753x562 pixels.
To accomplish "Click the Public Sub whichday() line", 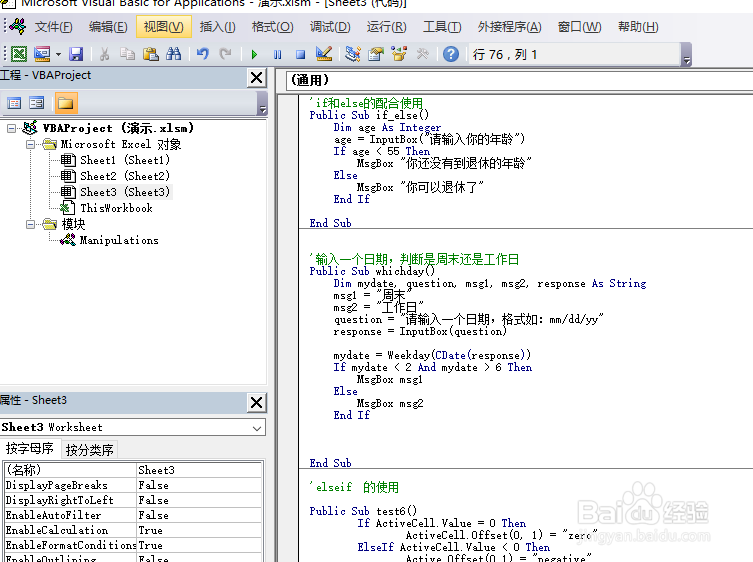I will click(x=372, y=271).
